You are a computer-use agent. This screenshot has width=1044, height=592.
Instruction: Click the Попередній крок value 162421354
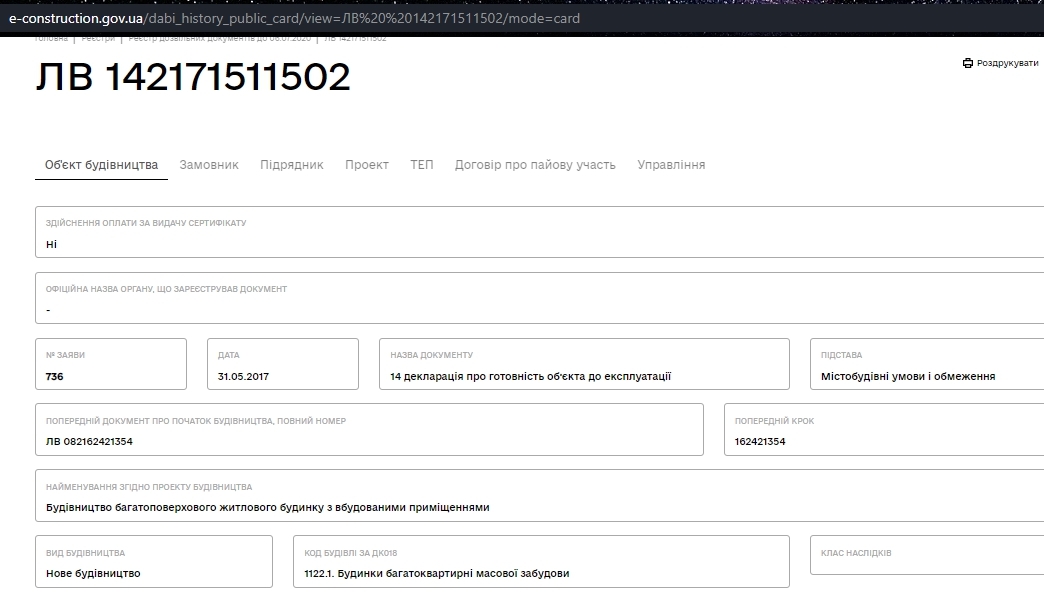pyautogui.click(x=760, y=442)
